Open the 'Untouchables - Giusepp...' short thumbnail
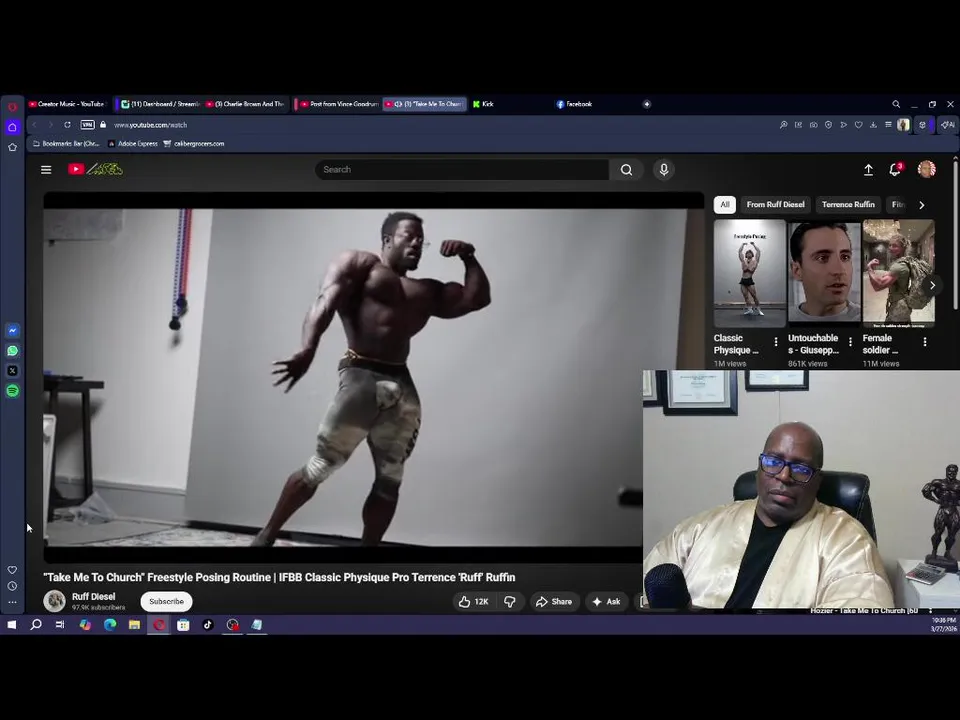960x720 pixels. [x=823, y=271]
